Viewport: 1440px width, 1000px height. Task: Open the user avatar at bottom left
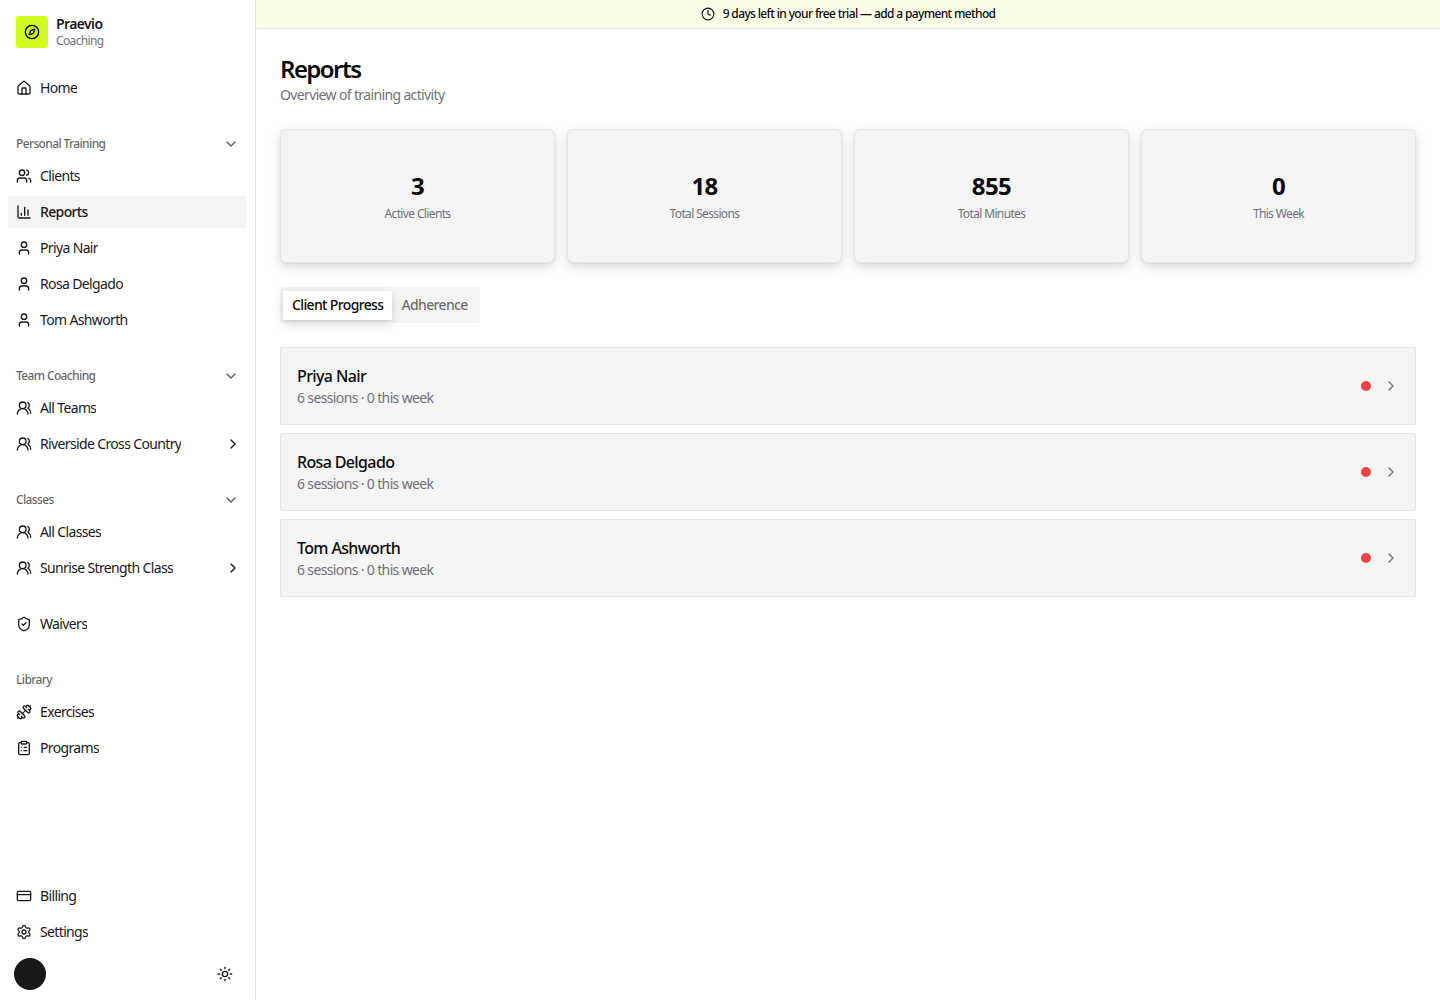tap(30, 974)
